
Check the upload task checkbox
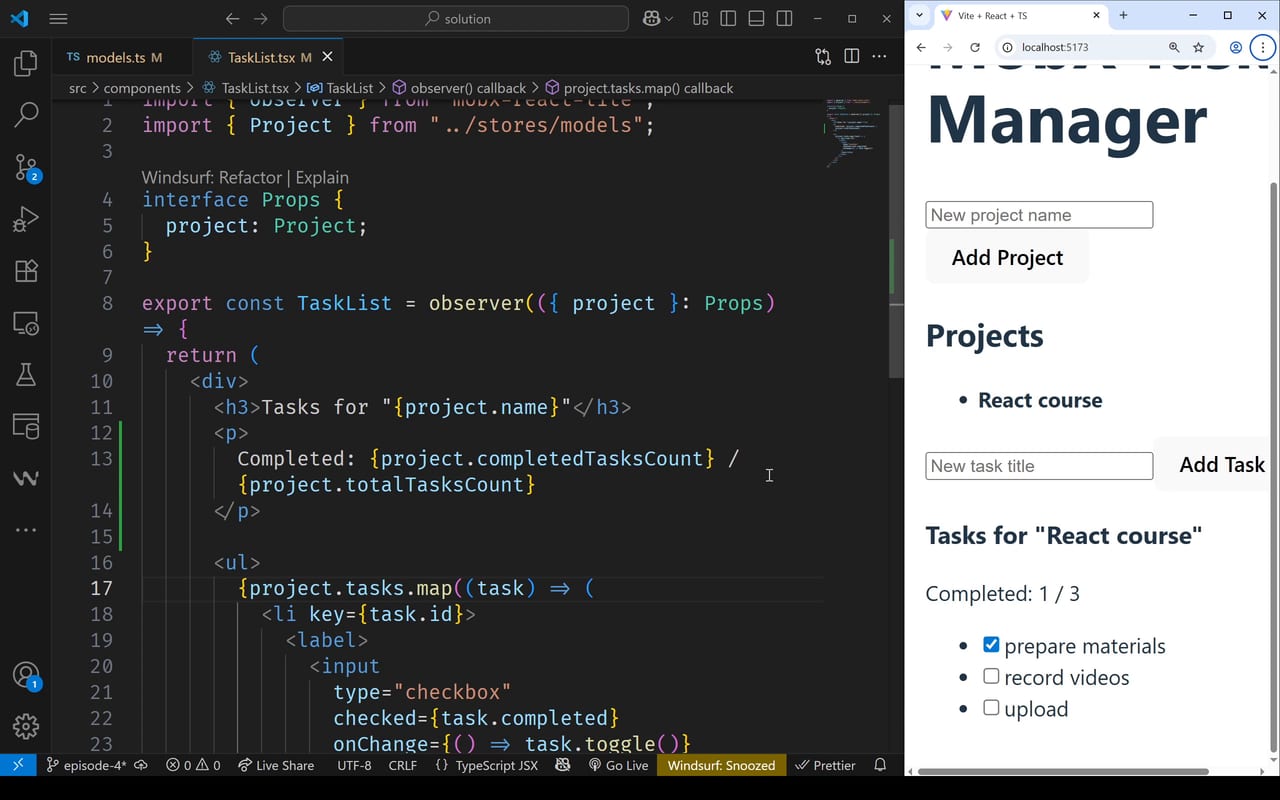tap(991, 707)
